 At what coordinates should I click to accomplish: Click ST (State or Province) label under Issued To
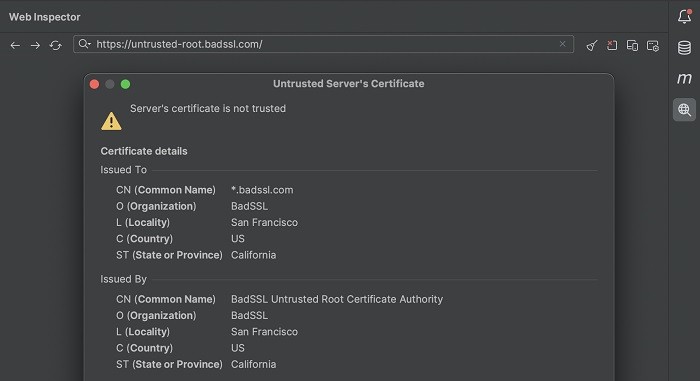tap(169, 255)
